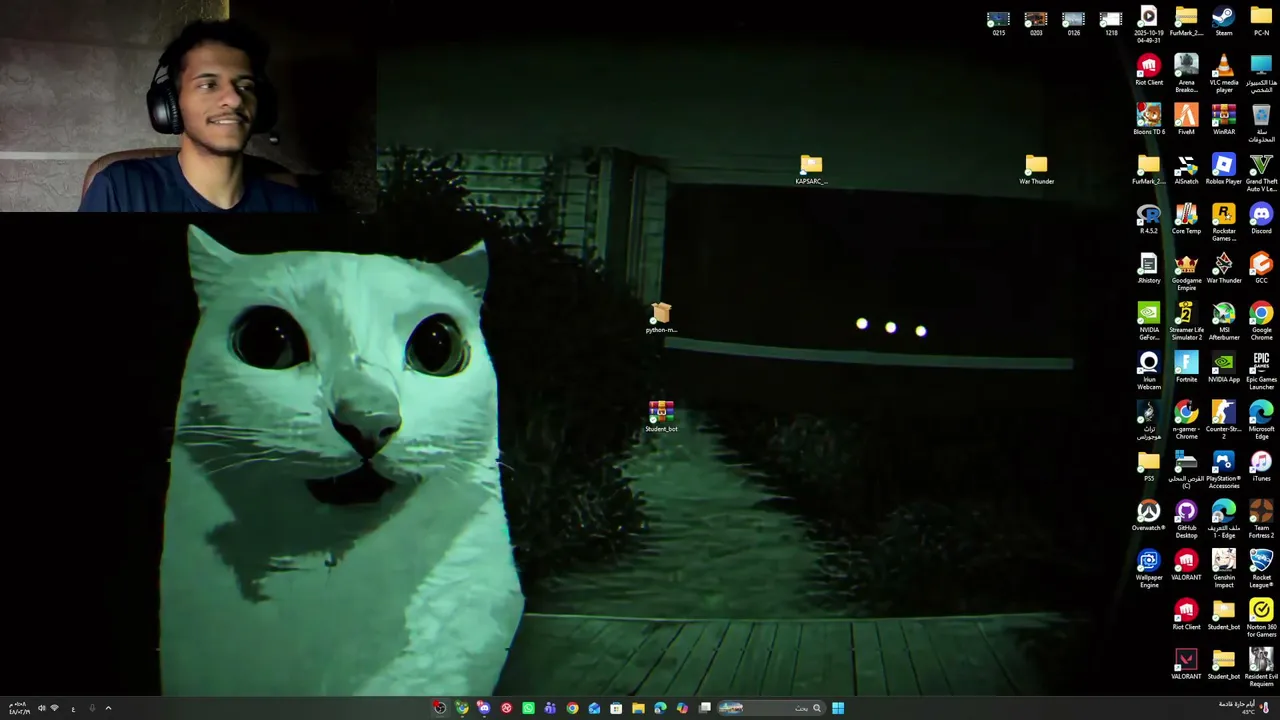Select the PS5 folder on the desktop

1149,467
